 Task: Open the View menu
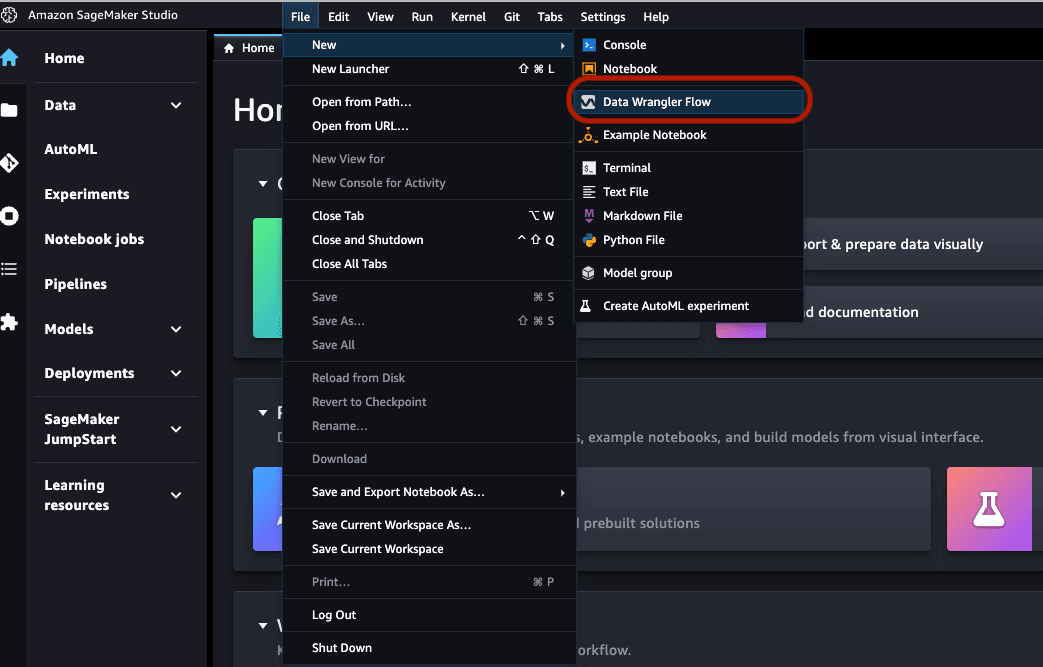point(380,17)
